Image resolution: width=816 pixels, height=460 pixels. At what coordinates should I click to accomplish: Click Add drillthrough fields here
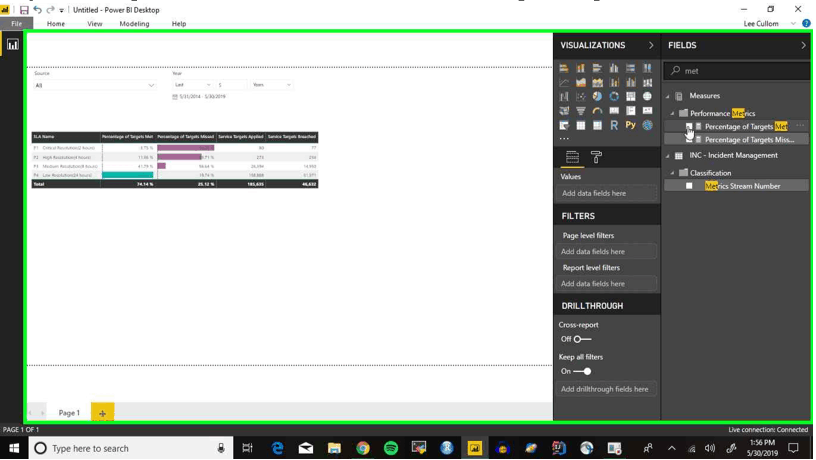607,389
